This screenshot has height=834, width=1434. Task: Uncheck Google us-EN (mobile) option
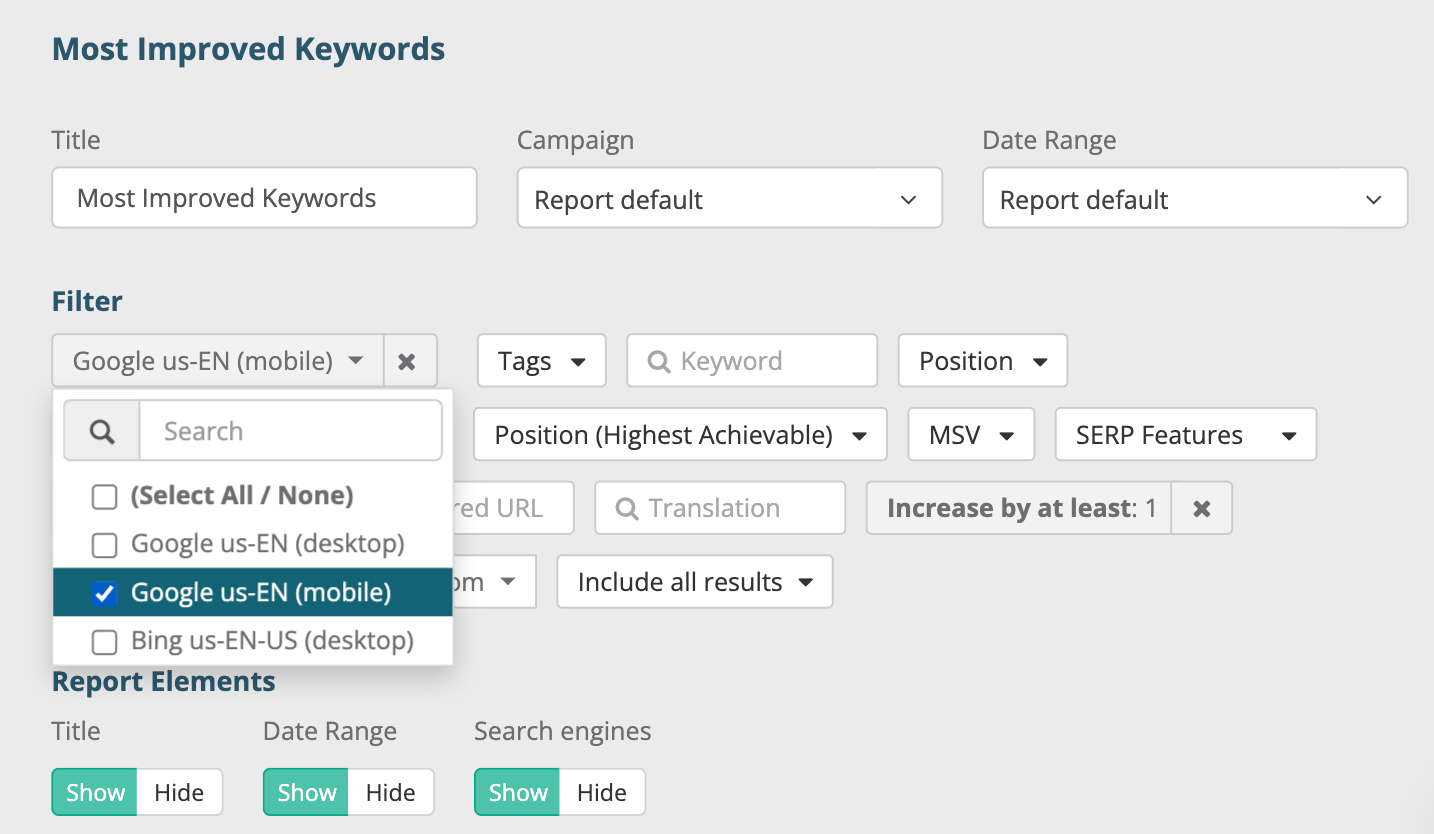point(104,593)
